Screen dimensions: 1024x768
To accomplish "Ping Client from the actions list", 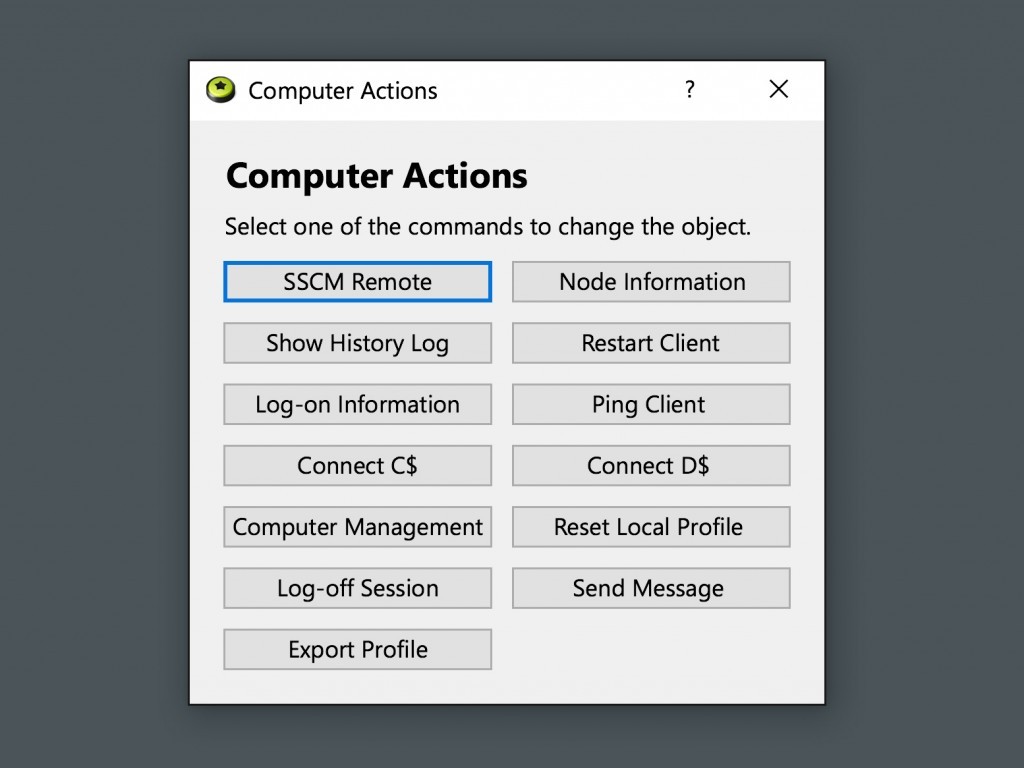I will pos(651,405).
